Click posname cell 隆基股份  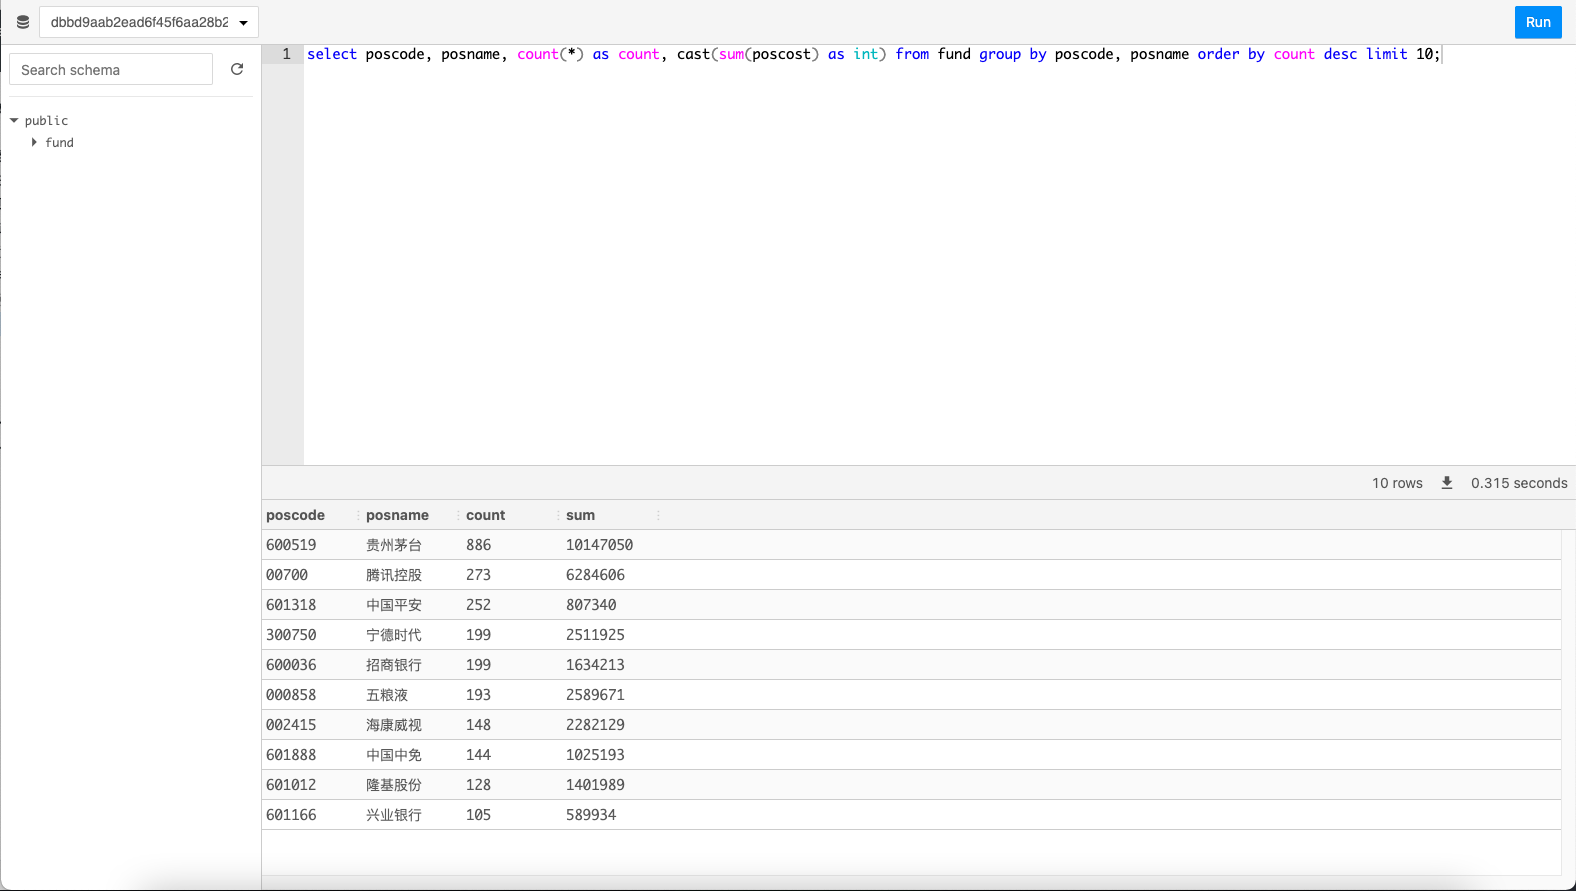pyautogui.click(x=394, y=785)
